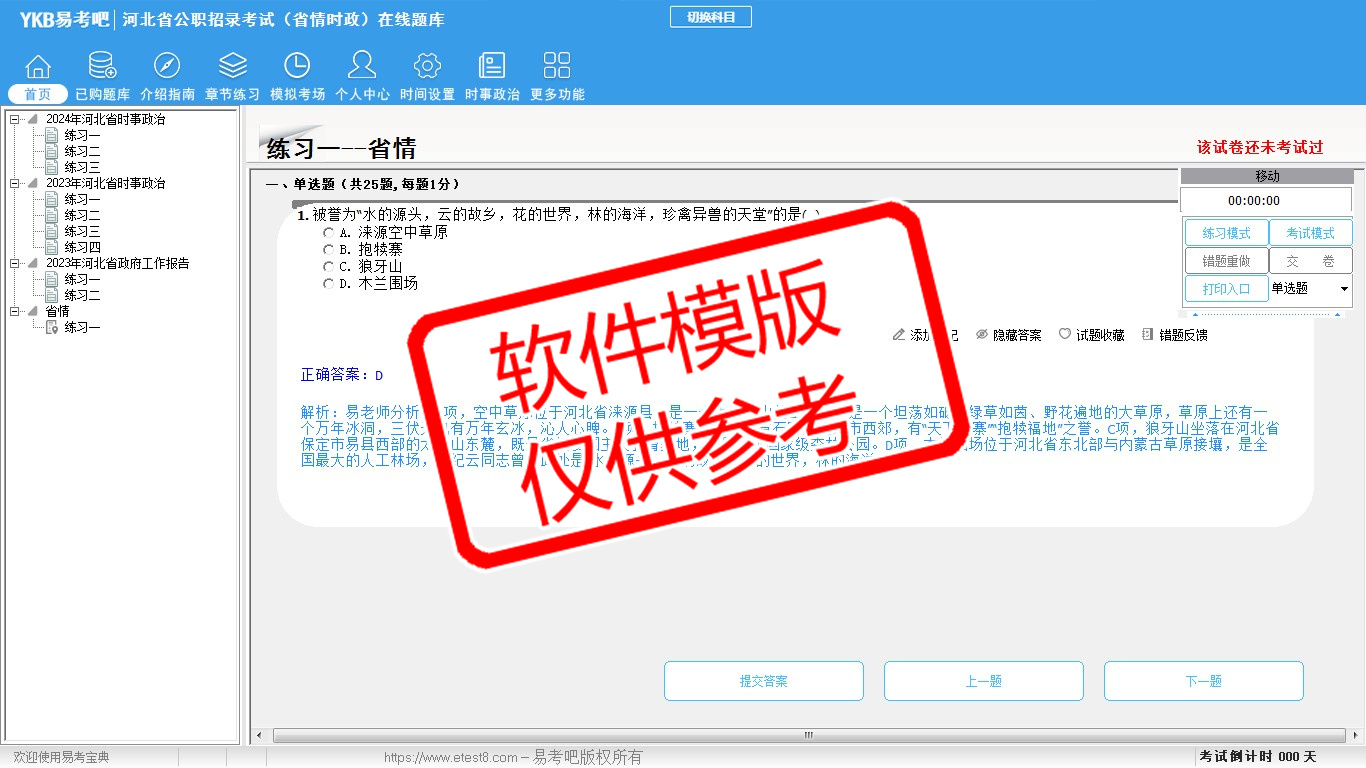Open 个人中心 user icon
The image size is (1366, 768).
click(x=362, y=67)
